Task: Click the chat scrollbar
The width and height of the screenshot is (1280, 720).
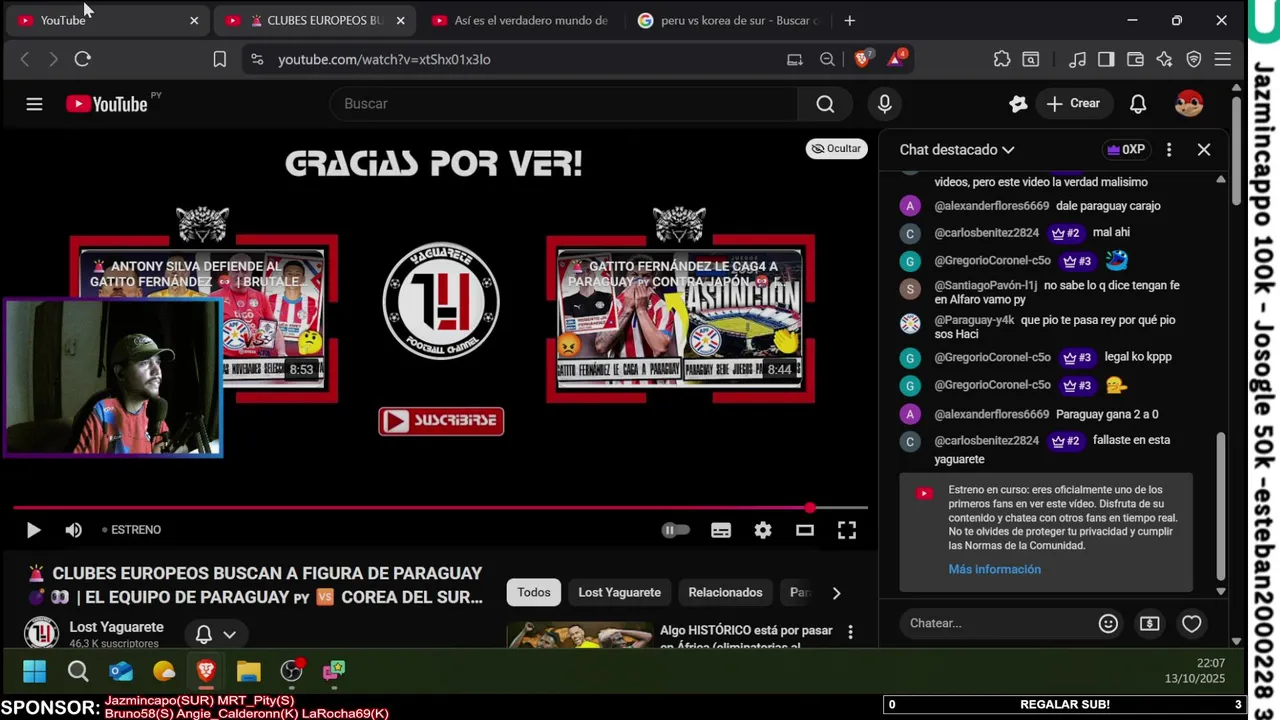Action: tap(1220, 506)
